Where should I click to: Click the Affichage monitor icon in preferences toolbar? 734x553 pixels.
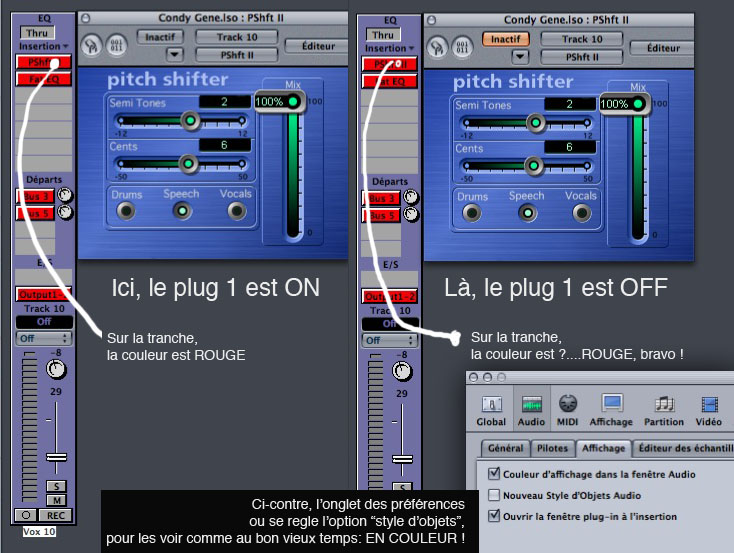611,408
